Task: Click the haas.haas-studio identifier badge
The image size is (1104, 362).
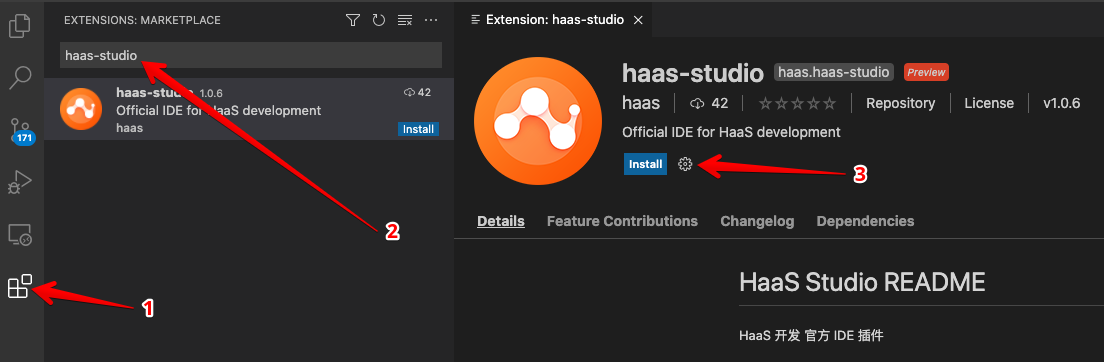Action: 834,72
